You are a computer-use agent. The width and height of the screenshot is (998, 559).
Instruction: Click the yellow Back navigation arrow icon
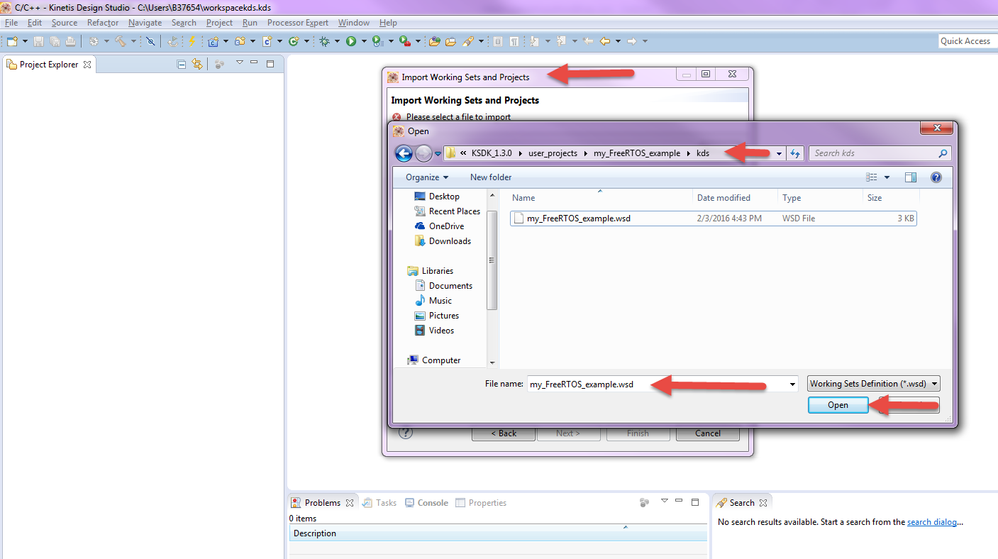pos(605,41)
